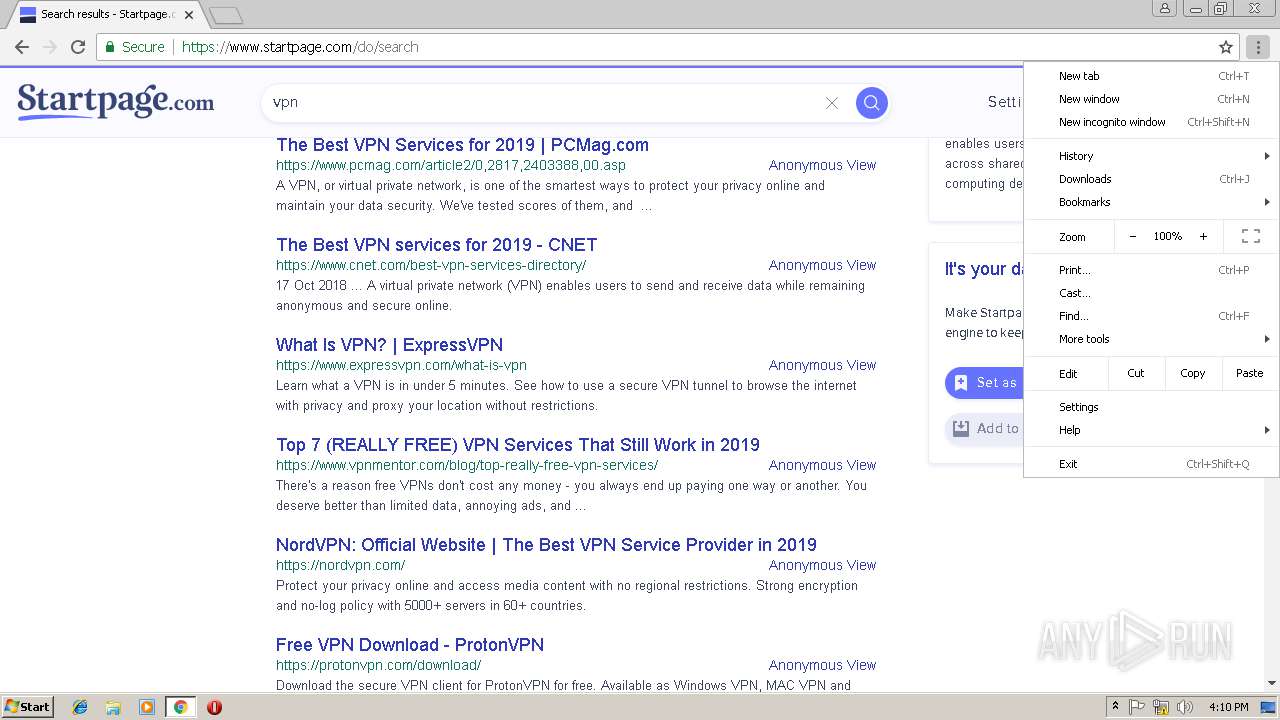The width and height of the screenshot is (1280, 720).
Task: Click Anonymous View for the ExpressVPN result
Action: pyautogui.click(x=822, y=365)
